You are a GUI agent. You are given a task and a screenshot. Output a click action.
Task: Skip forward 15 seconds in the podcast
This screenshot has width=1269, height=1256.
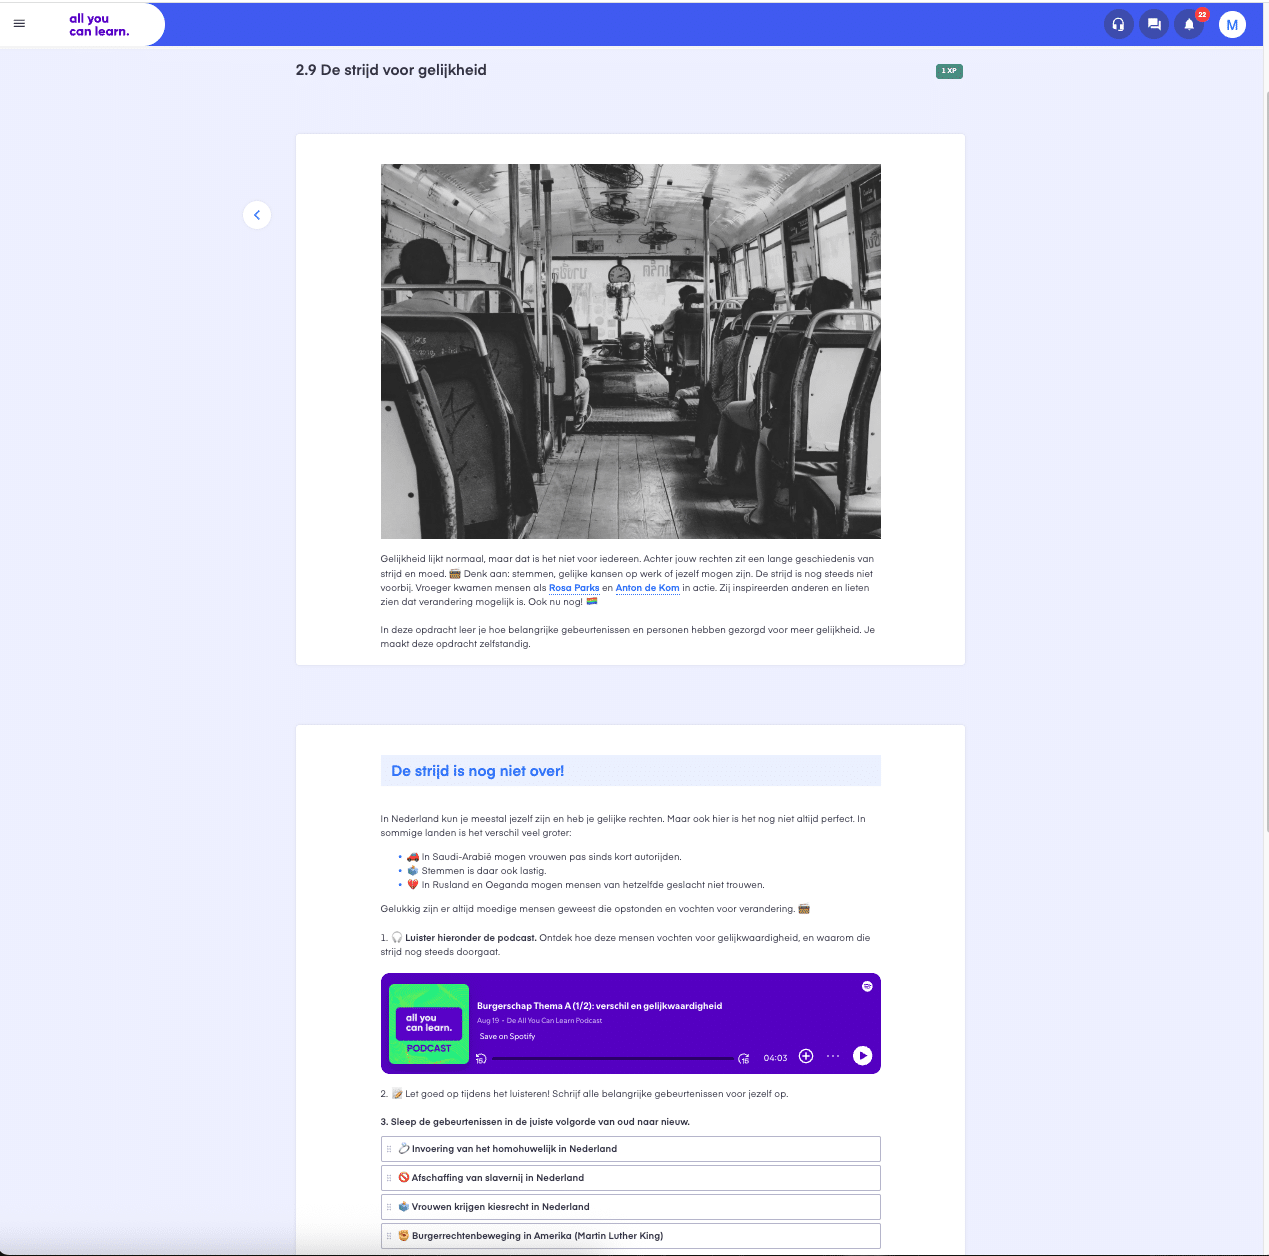pos(744,1057)
